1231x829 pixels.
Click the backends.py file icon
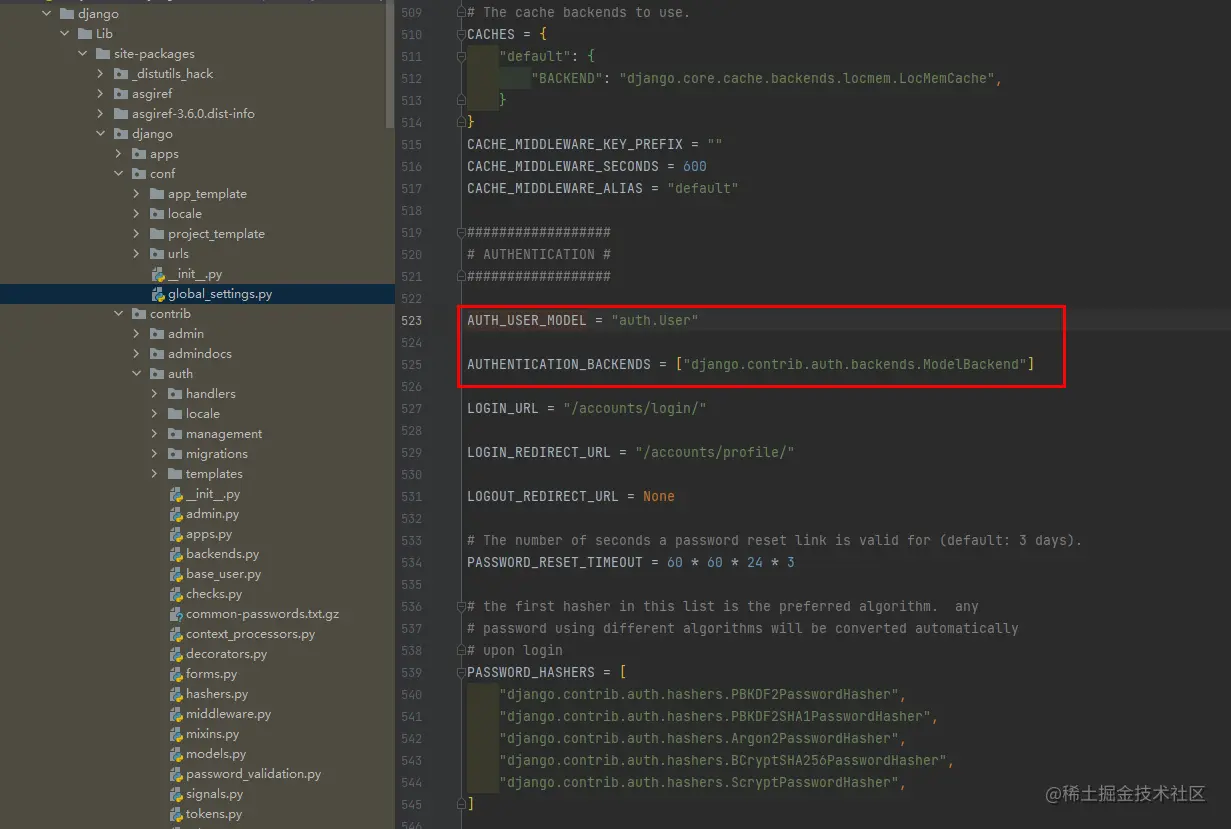coord(176,554)
